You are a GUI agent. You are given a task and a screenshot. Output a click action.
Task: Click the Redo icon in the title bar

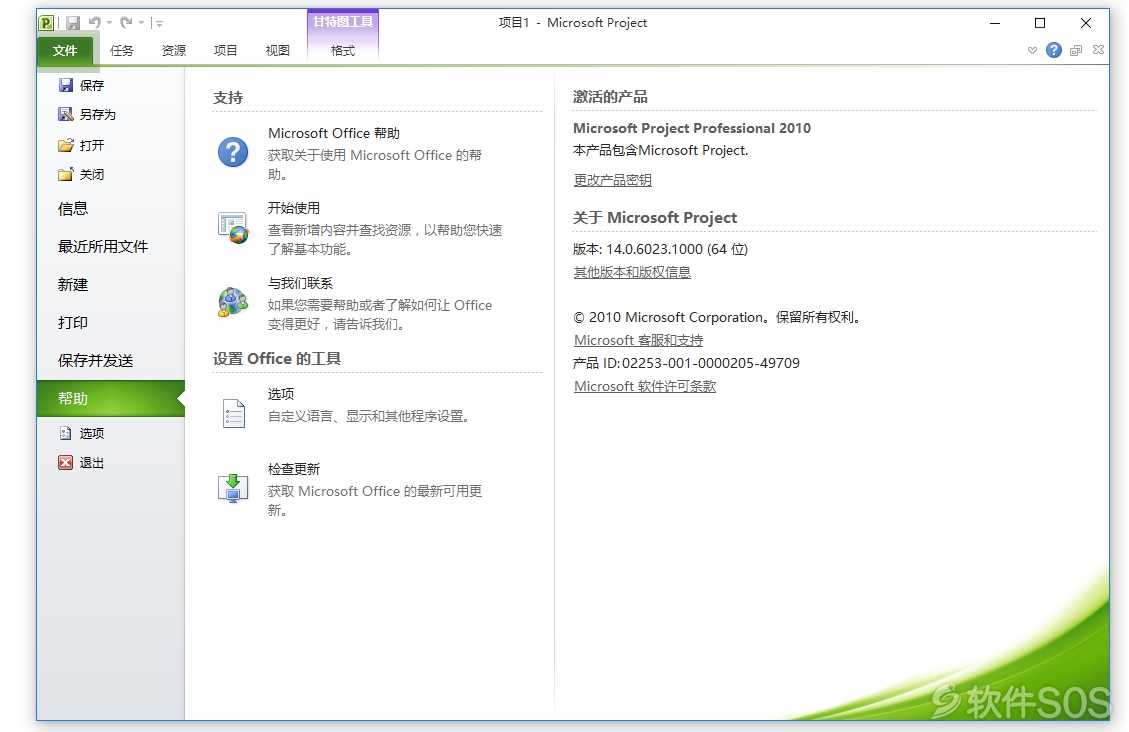coord(126,23)
